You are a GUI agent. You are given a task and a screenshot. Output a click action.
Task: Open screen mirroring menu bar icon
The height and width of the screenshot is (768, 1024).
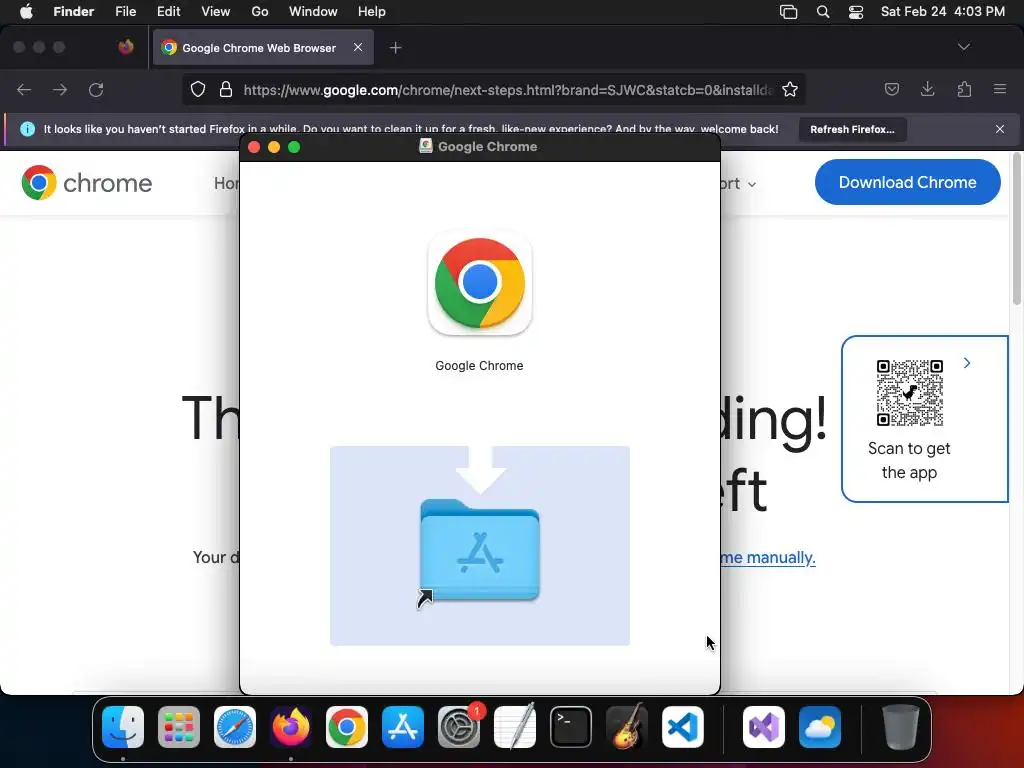(x=789, y=12)
